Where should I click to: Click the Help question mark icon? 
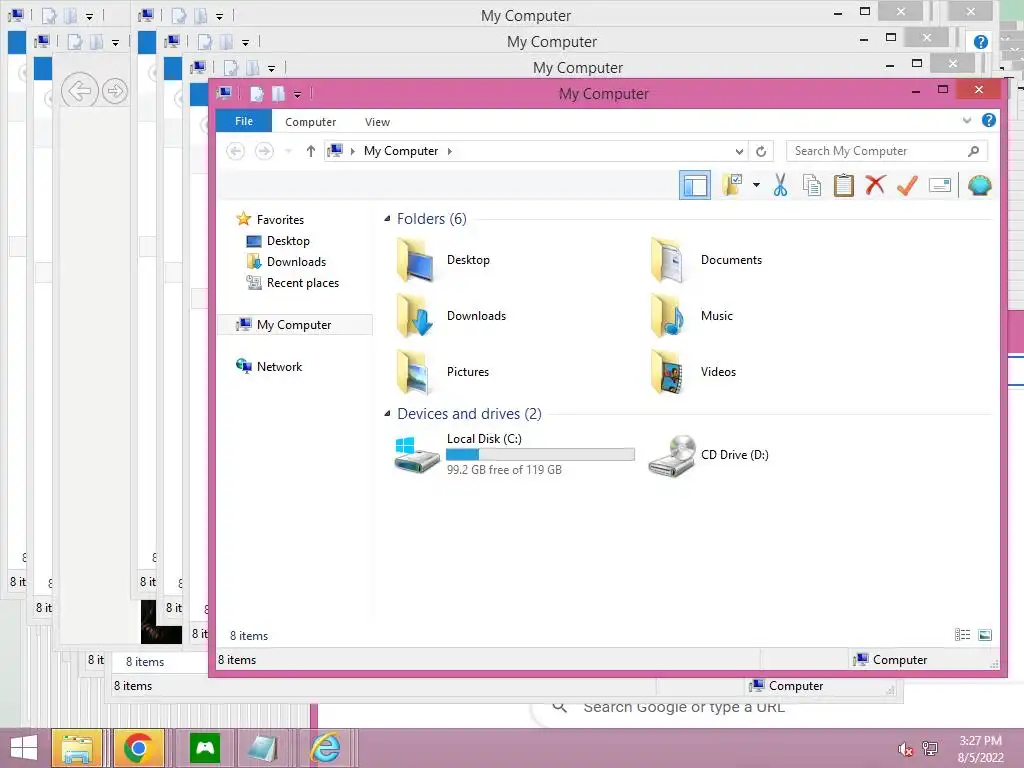point(989,121)
